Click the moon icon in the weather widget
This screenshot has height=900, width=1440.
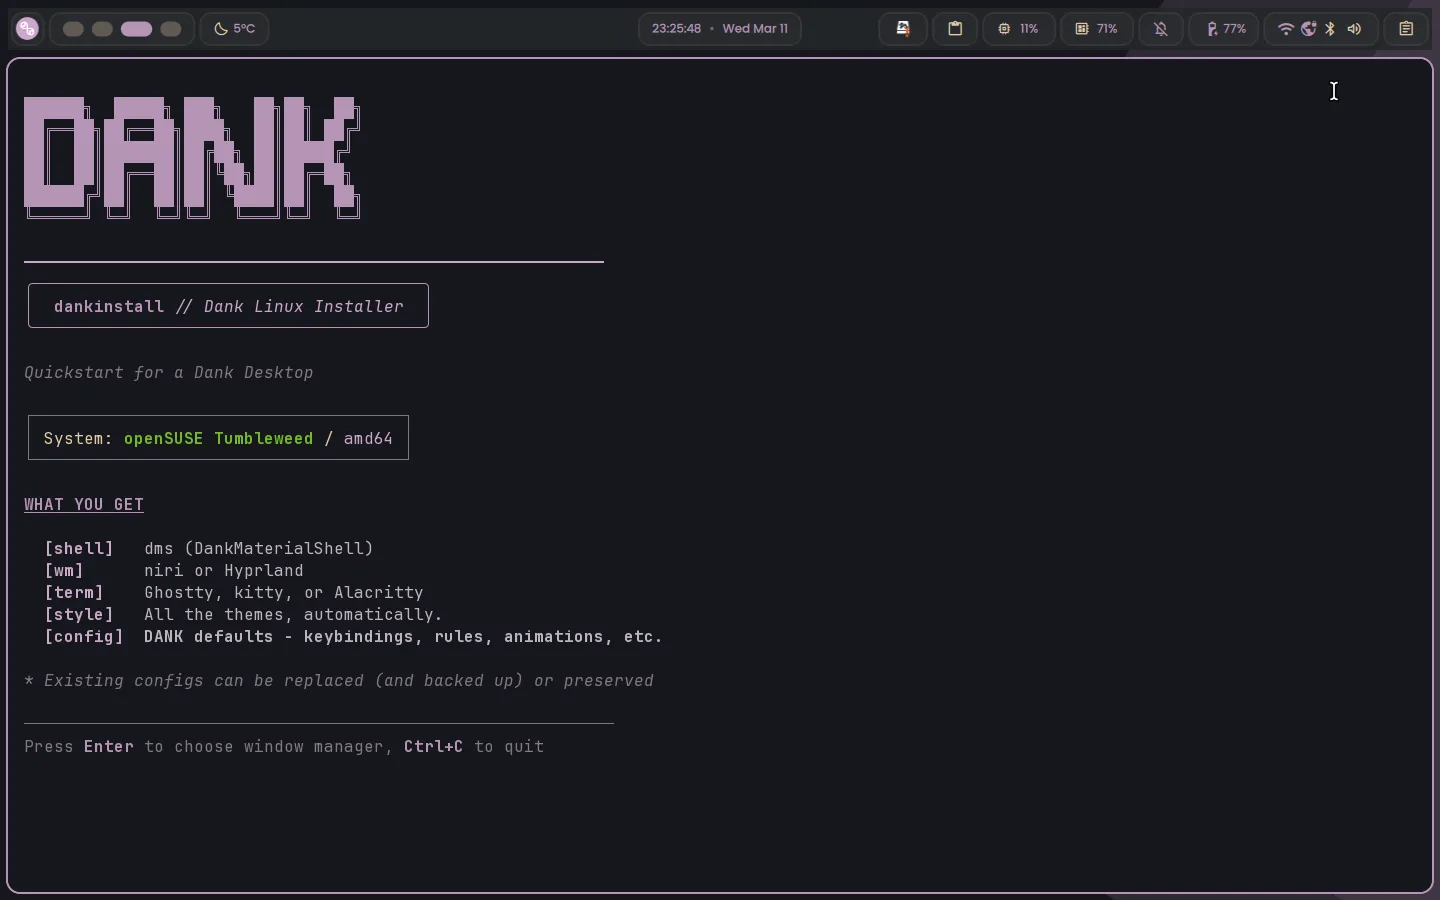pyautogui.click(x=221, y=28)
